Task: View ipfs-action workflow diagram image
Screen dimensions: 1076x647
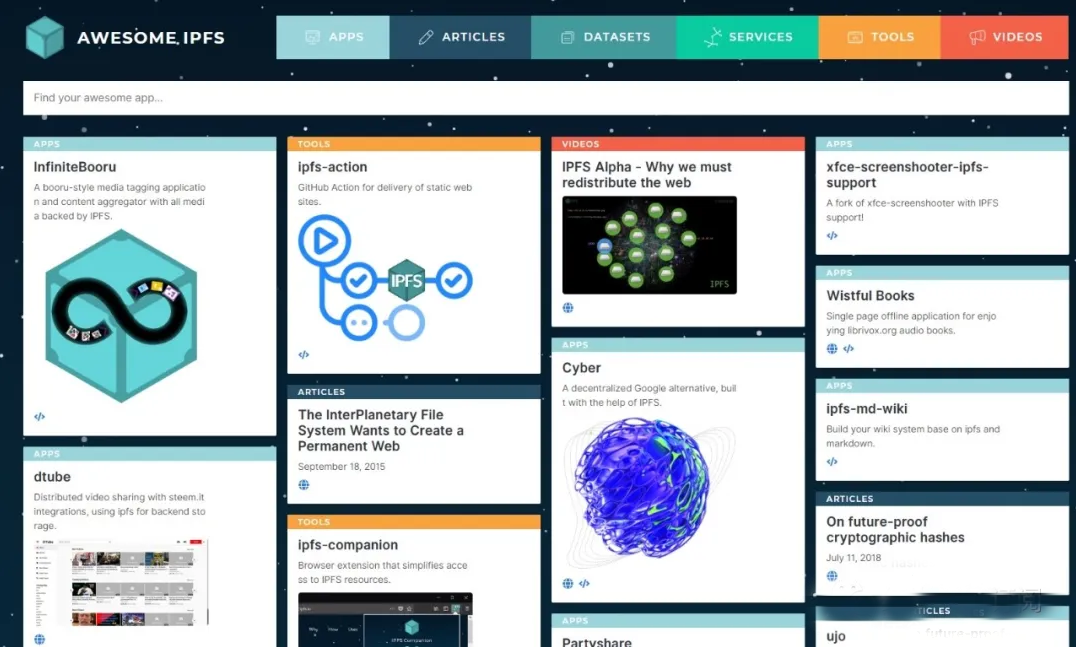Action: pos(385,278)
